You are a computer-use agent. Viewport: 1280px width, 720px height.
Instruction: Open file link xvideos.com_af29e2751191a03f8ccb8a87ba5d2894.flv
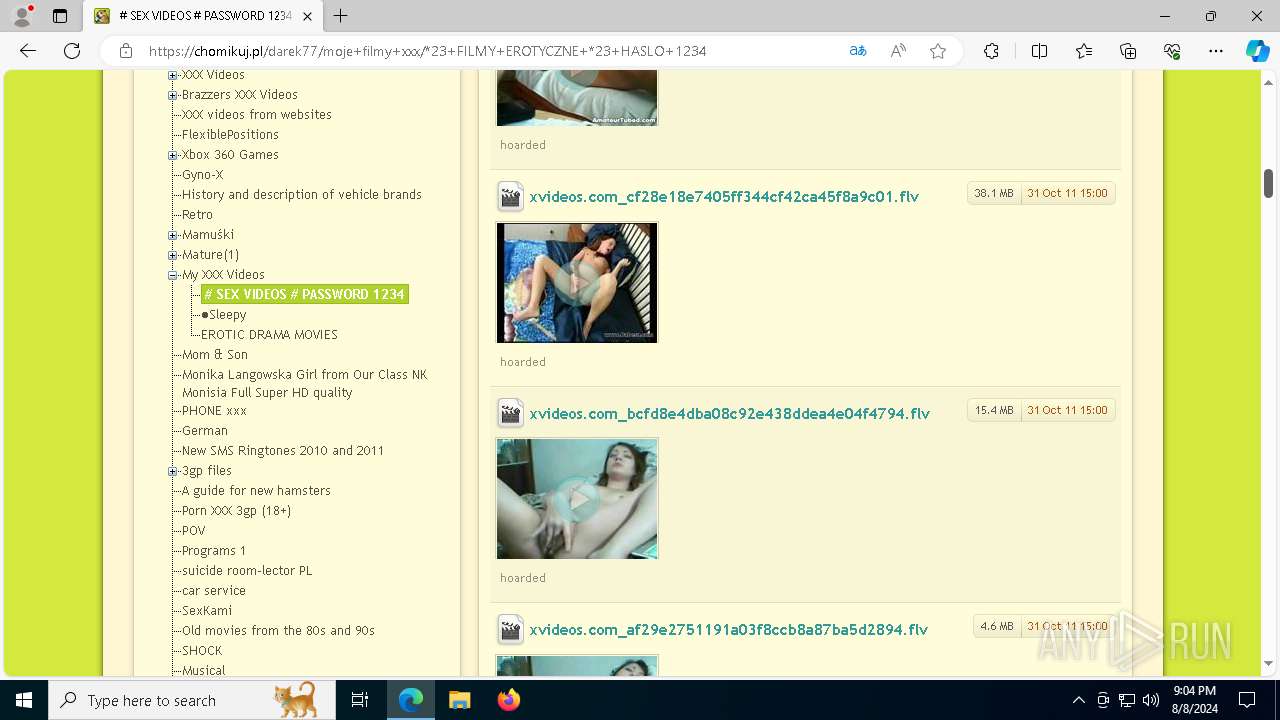pos(729,630)
